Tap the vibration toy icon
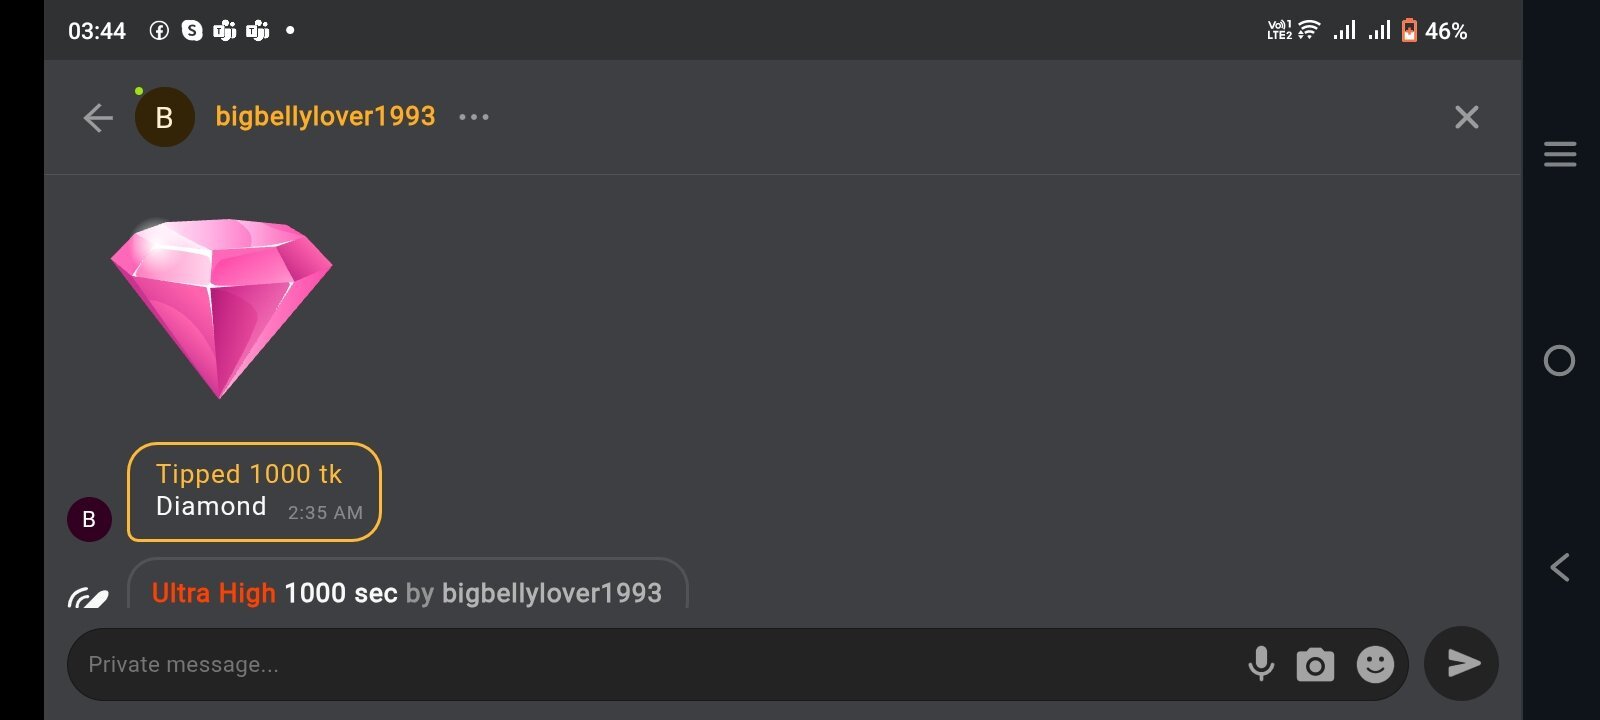Image resolution: width=1600 pixels, height=720 pixels. (x=88, y=598)
